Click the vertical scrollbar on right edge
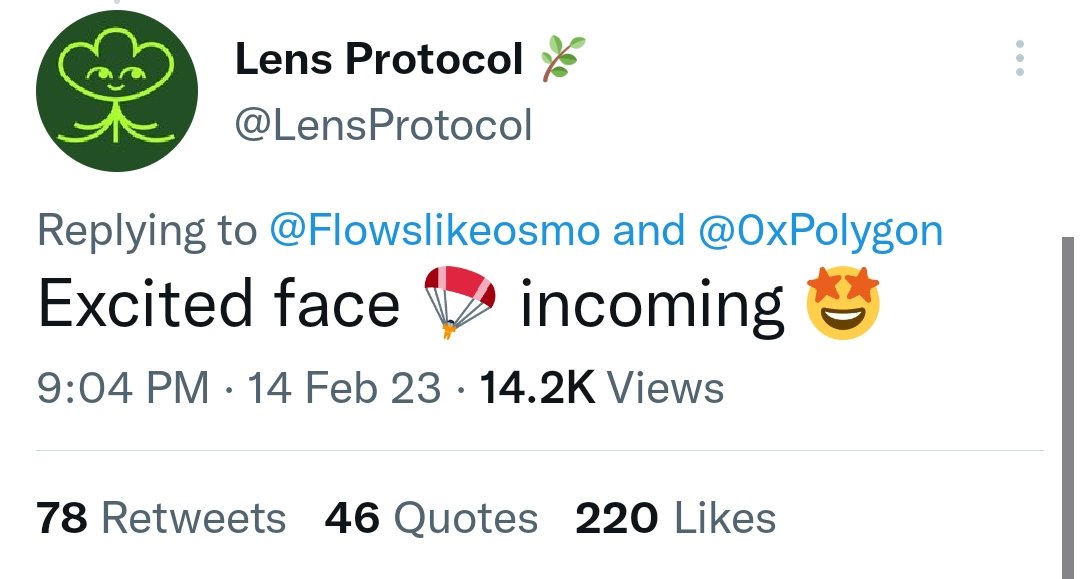Viewport: 1080px width, 579px height. 1068,408
